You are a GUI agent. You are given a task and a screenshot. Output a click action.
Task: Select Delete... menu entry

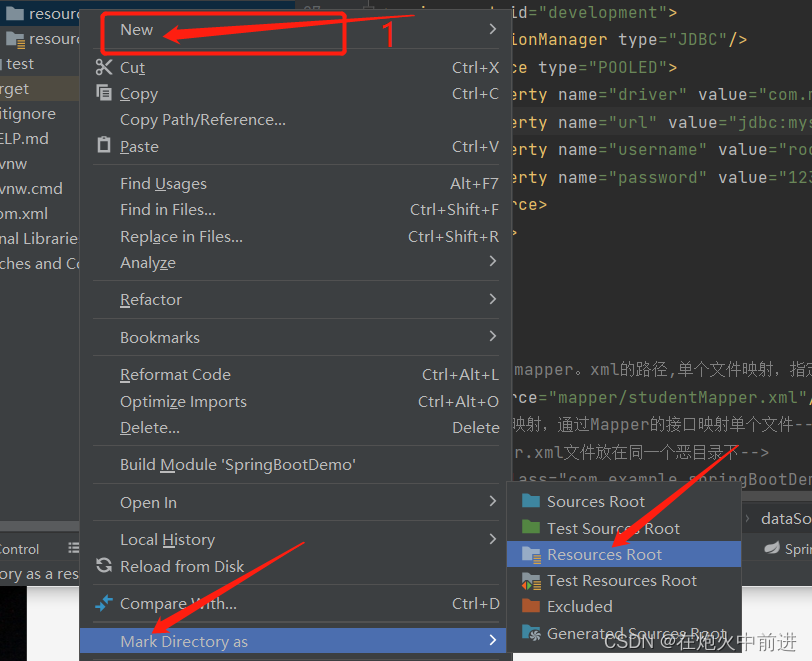[x=296, y=427]
